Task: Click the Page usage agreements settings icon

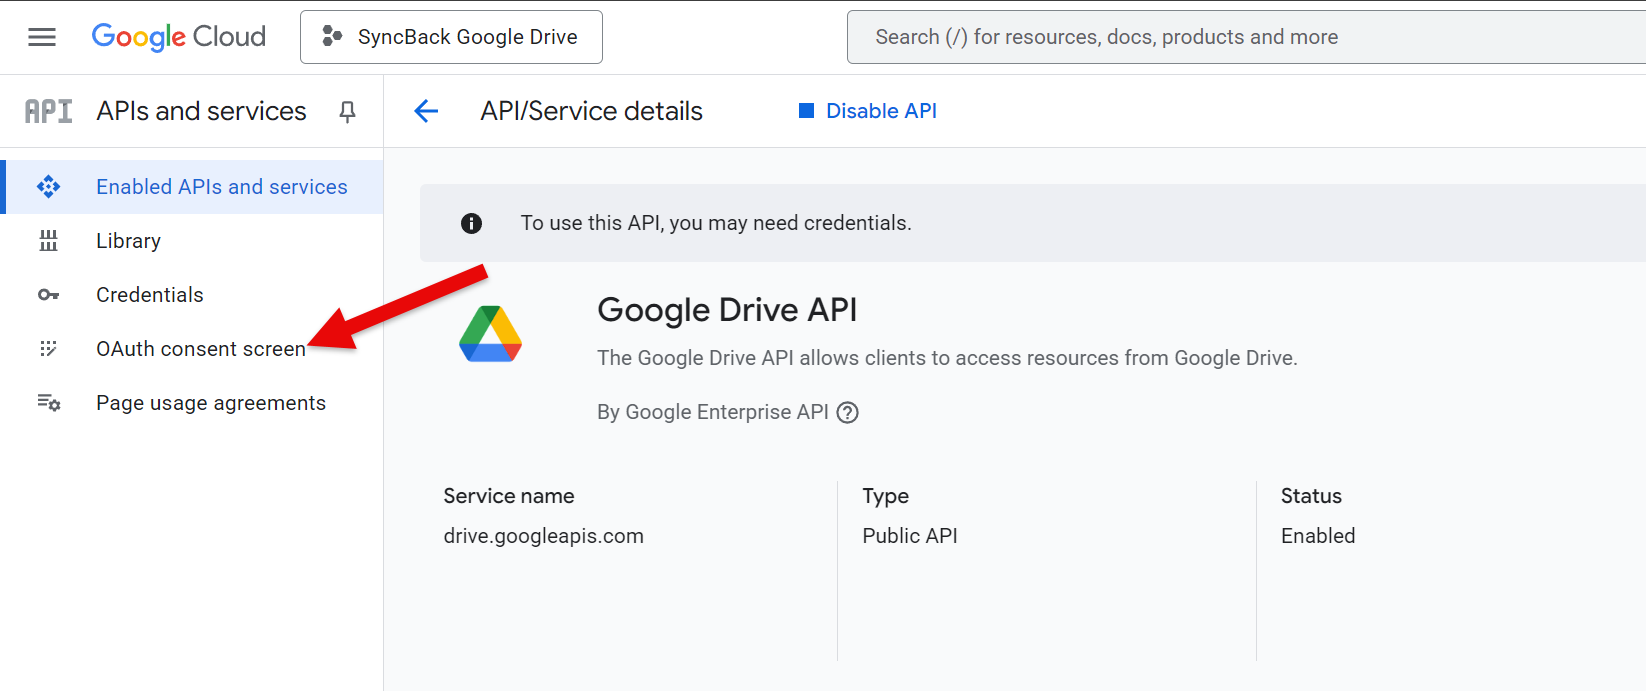Action: tap(49, 403)
